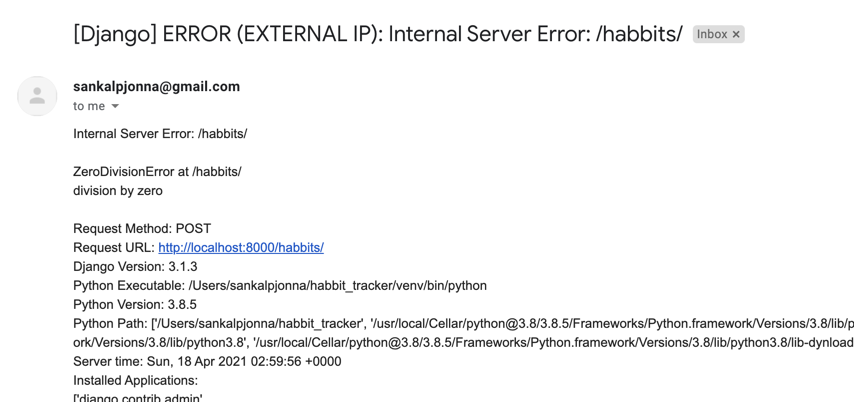Click the sender's profile avatar icon
Viewport: 854px width, 402px height.
point(37,96)
